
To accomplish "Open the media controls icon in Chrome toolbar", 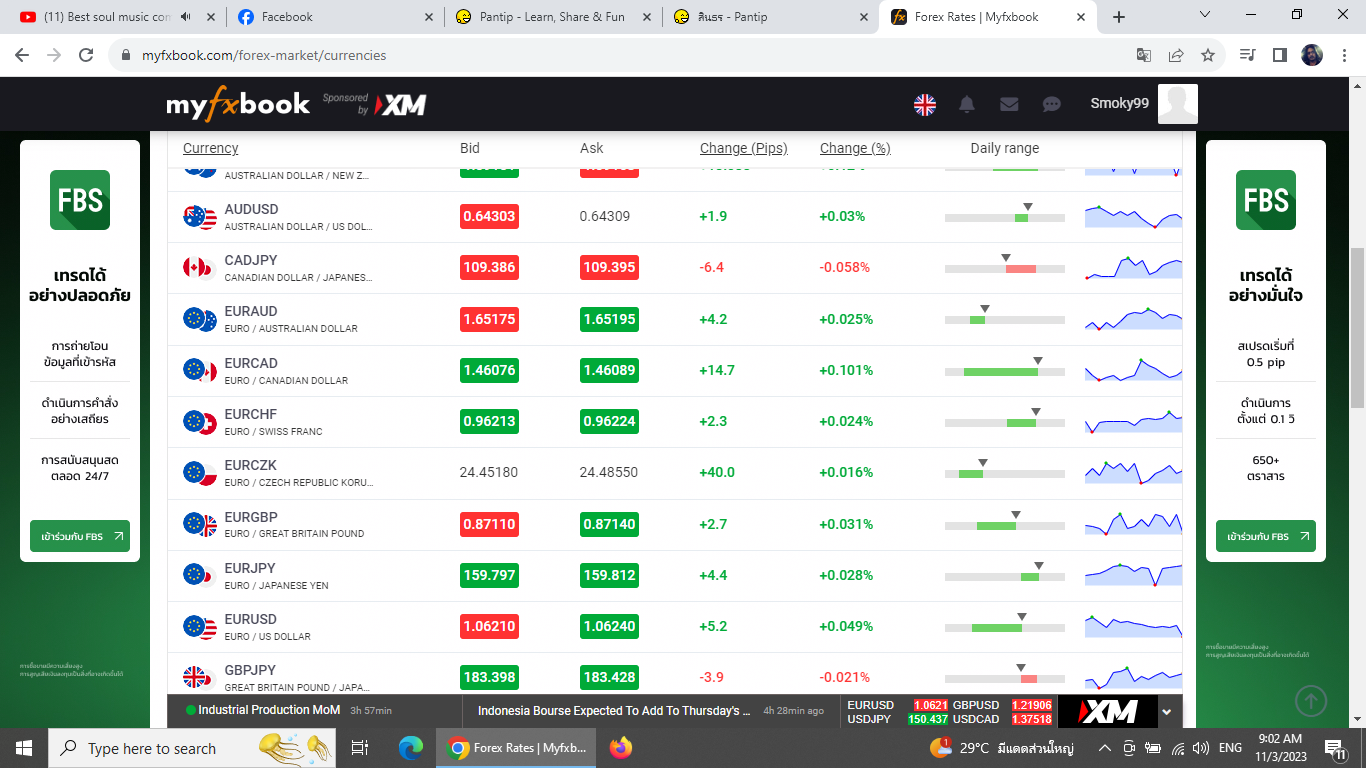I will point(1247,55).
